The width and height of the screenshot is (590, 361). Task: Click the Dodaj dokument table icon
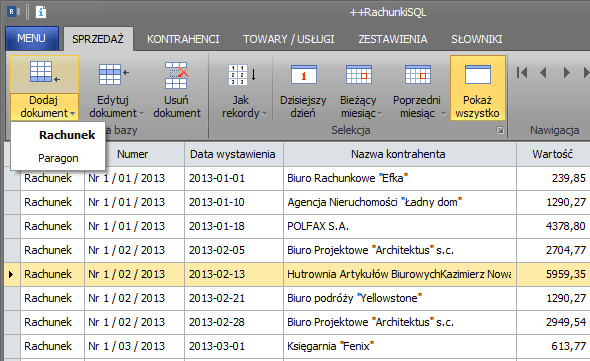(x=44, y=72)
